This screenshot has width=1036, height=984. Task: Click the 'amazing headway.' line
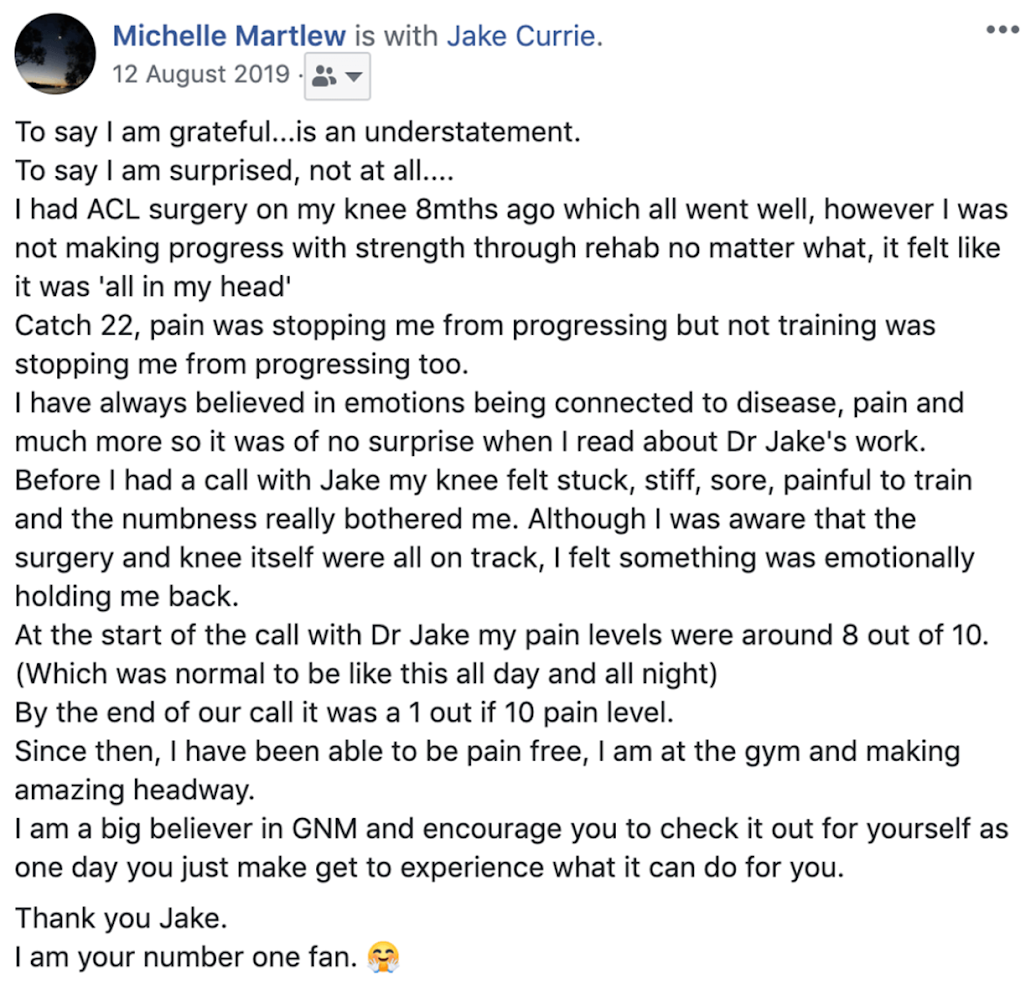(x=135, y=790)
